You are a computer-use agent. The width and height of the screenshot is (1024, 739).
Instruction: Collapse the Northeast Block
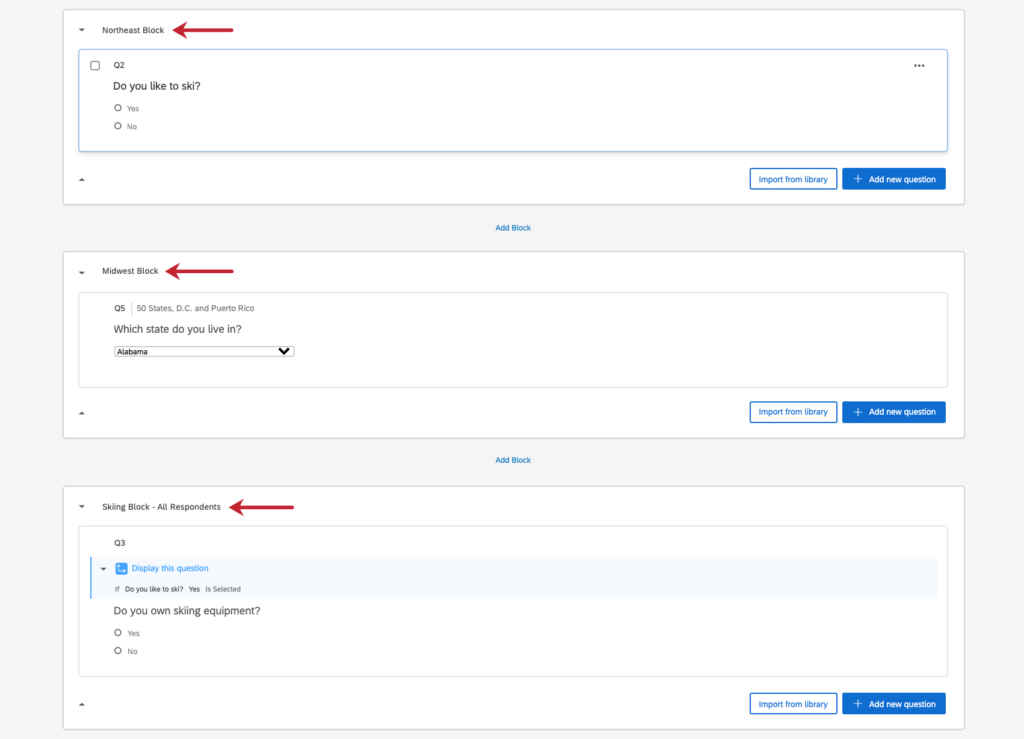(x=81, y=29)
